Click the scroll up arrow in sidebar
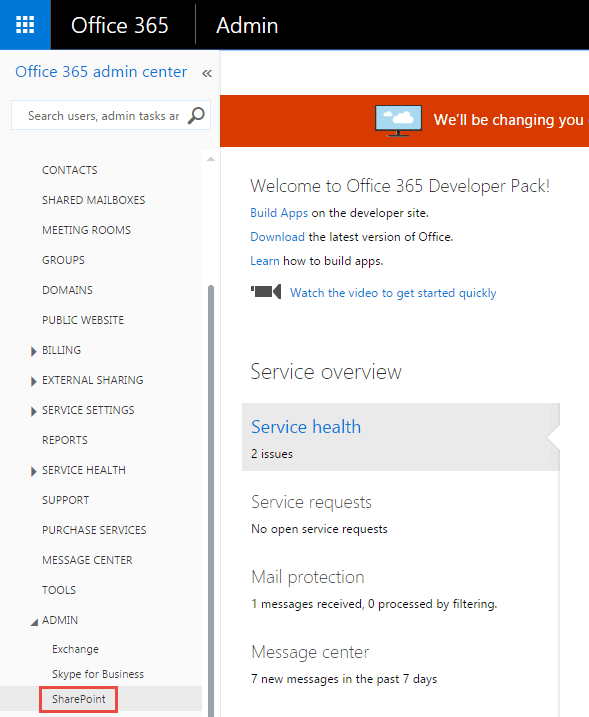Image resolution: width=589 pixels, height=717 pixels. (x=211, y=159)
